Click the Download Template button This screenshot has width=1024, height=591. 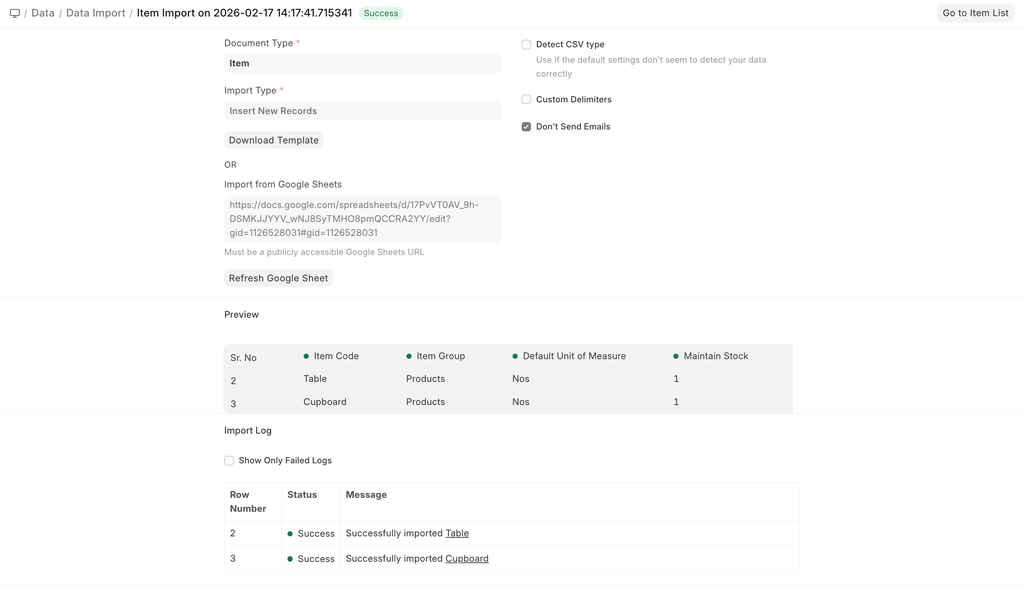coord(273,140)
